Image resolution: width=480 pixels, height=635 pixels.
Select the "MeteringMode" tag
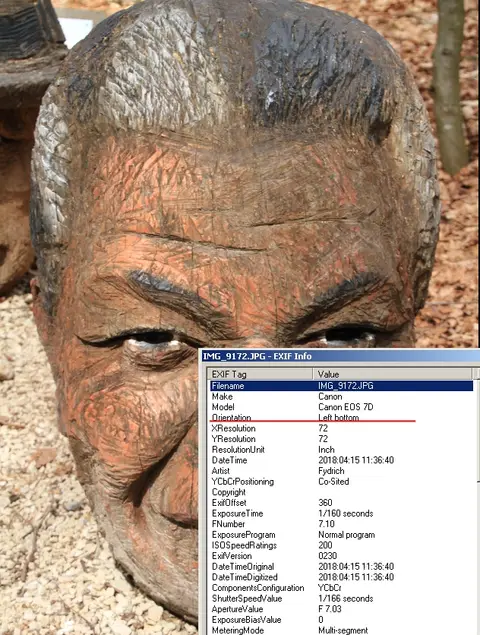click(237, 630)
